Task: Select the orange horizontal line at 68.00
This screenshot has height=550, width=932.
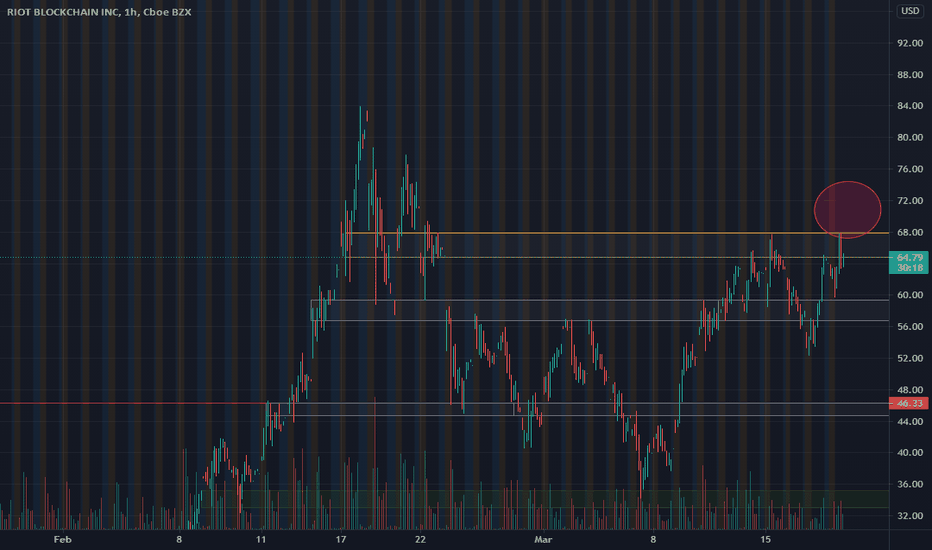Action: [x=618, y=232]
